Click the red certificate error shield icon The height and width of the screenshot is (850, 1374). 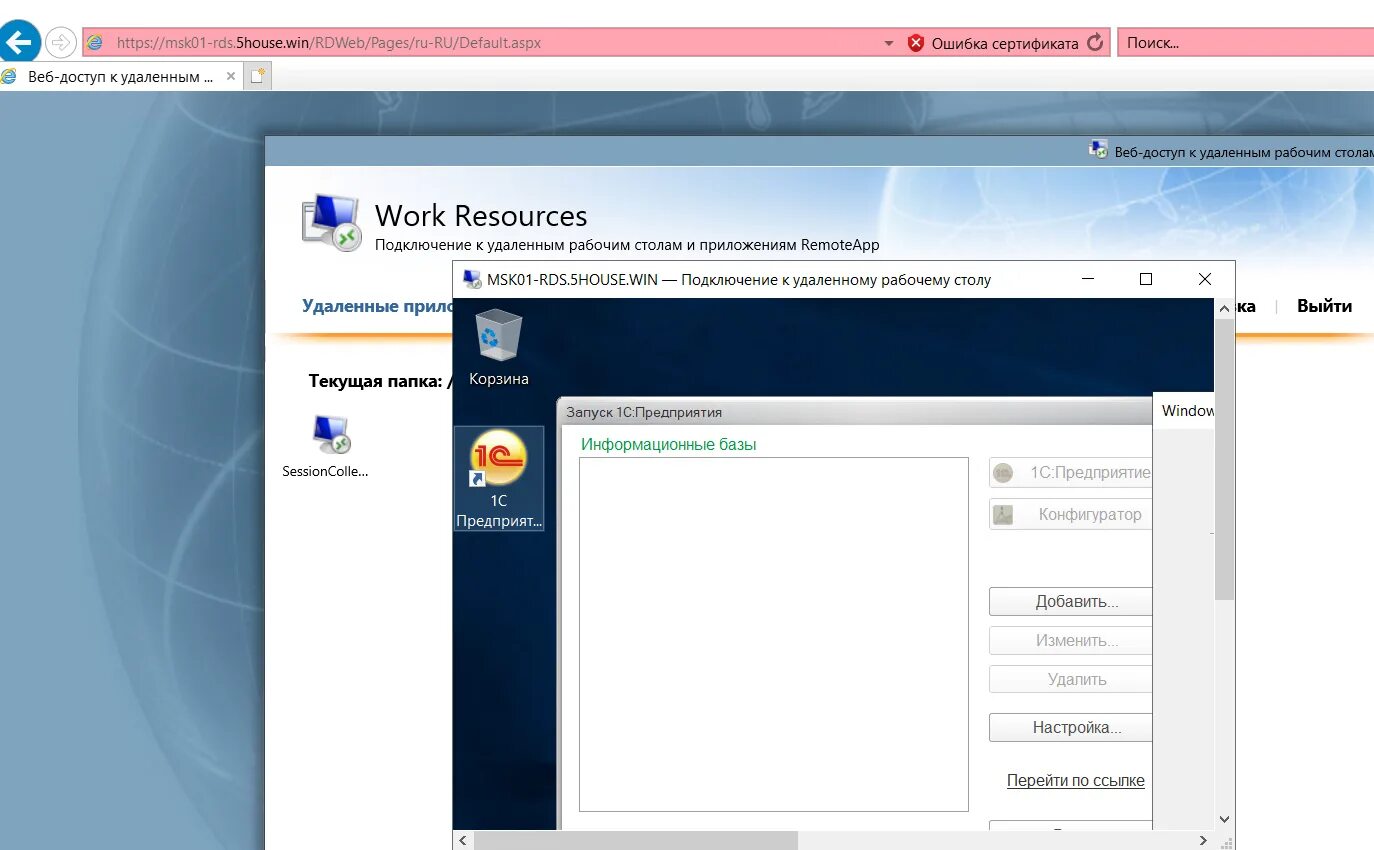pos(915,43)
